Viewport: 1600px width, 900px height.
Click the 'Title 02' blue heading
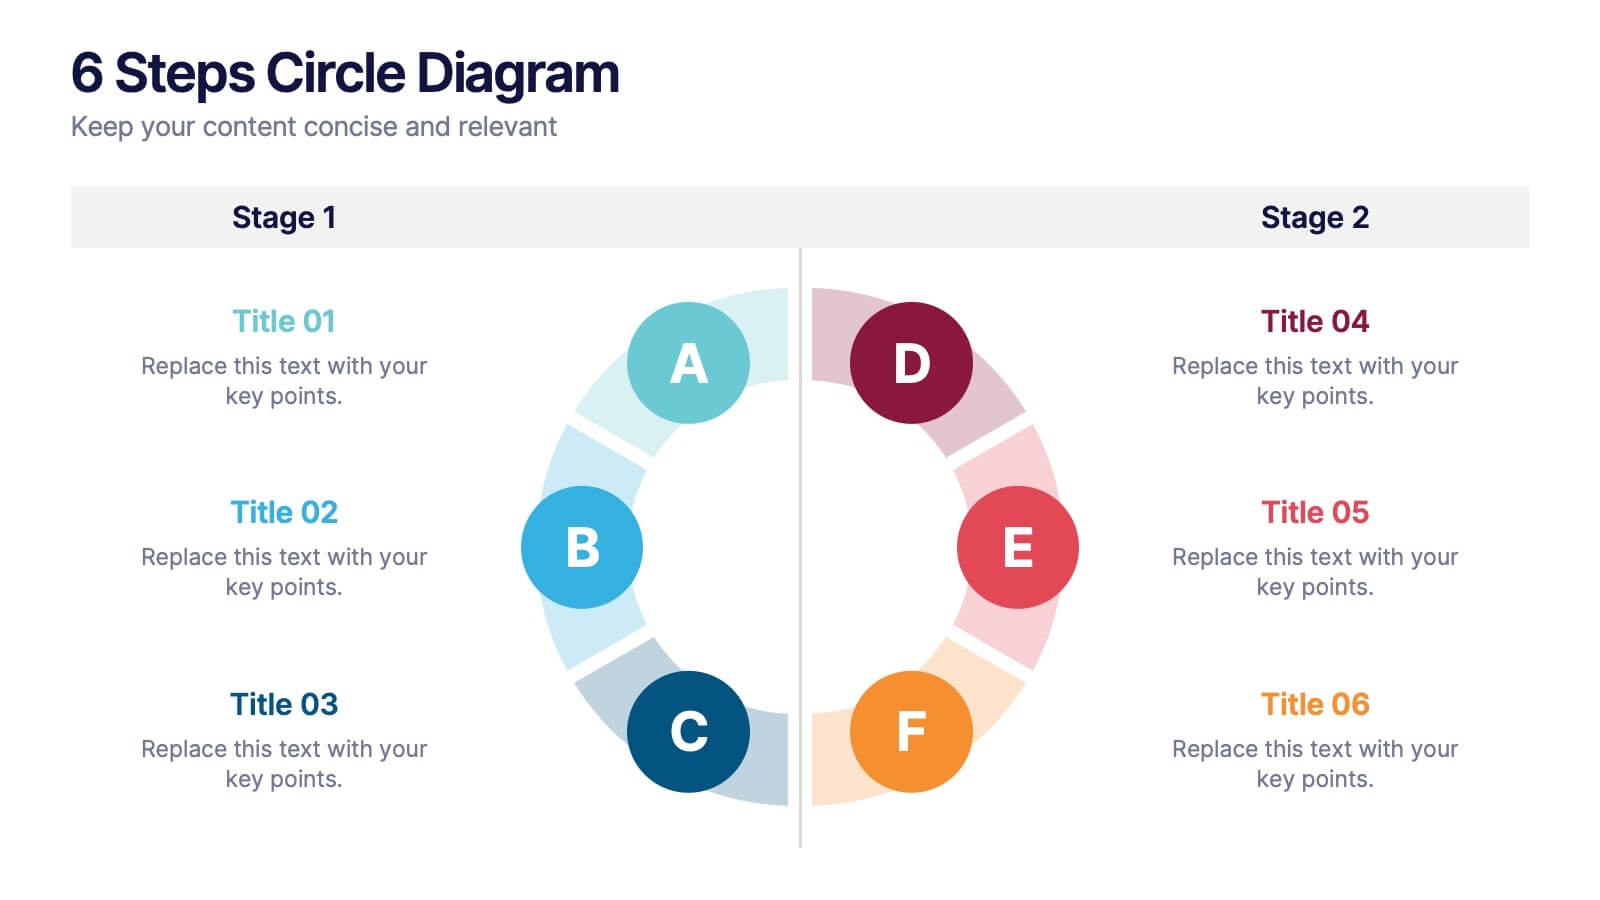284,512
